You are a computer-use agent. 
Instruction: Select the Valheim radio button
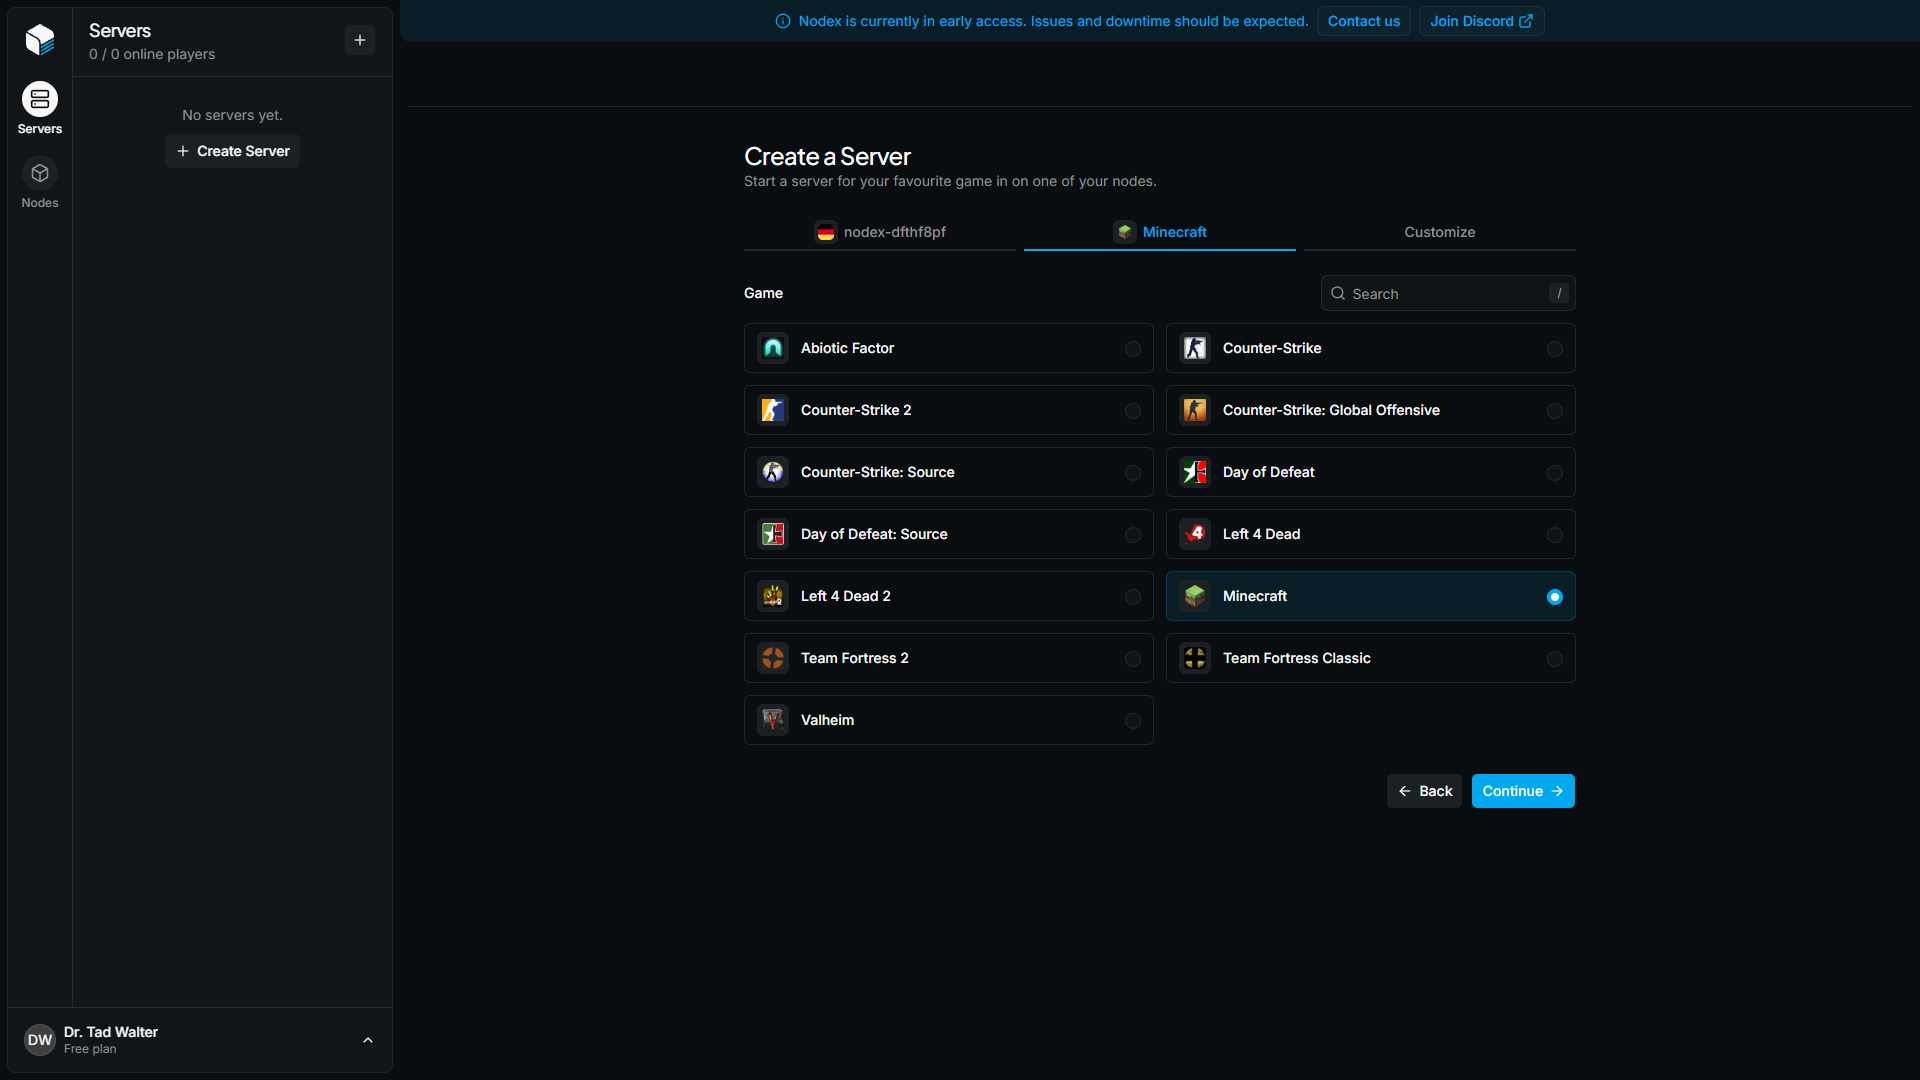(x=1133, y=721)
